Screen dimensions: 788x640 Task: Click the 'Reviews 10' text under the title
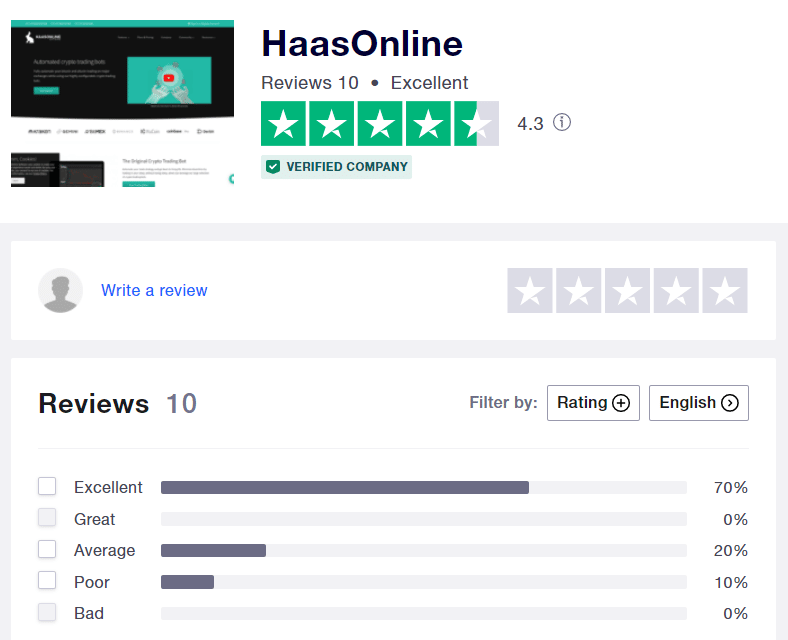[310, 83]
